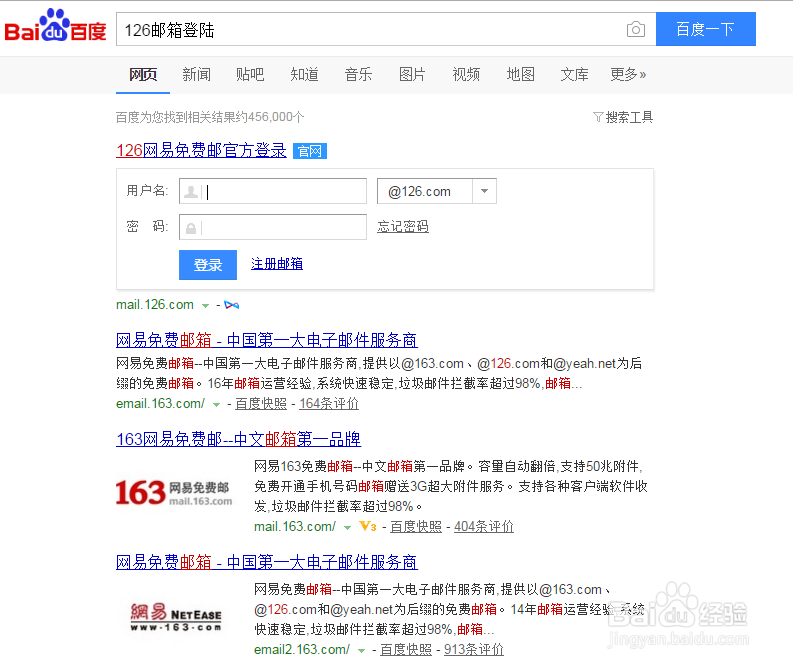Open the NetEase www.163.com logo thumbnail

pyautogui.click(x=176, y=617)
